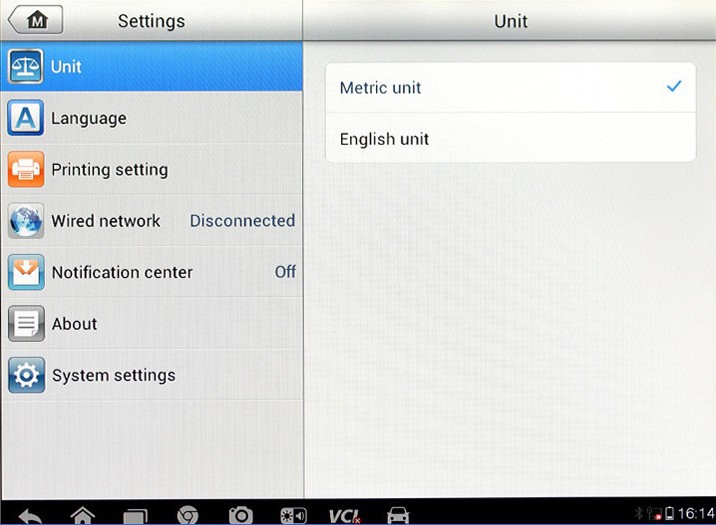Tap the M home button in header
Image resolution: width=716 pixels, height=525 pixels.
coord(36,20)
